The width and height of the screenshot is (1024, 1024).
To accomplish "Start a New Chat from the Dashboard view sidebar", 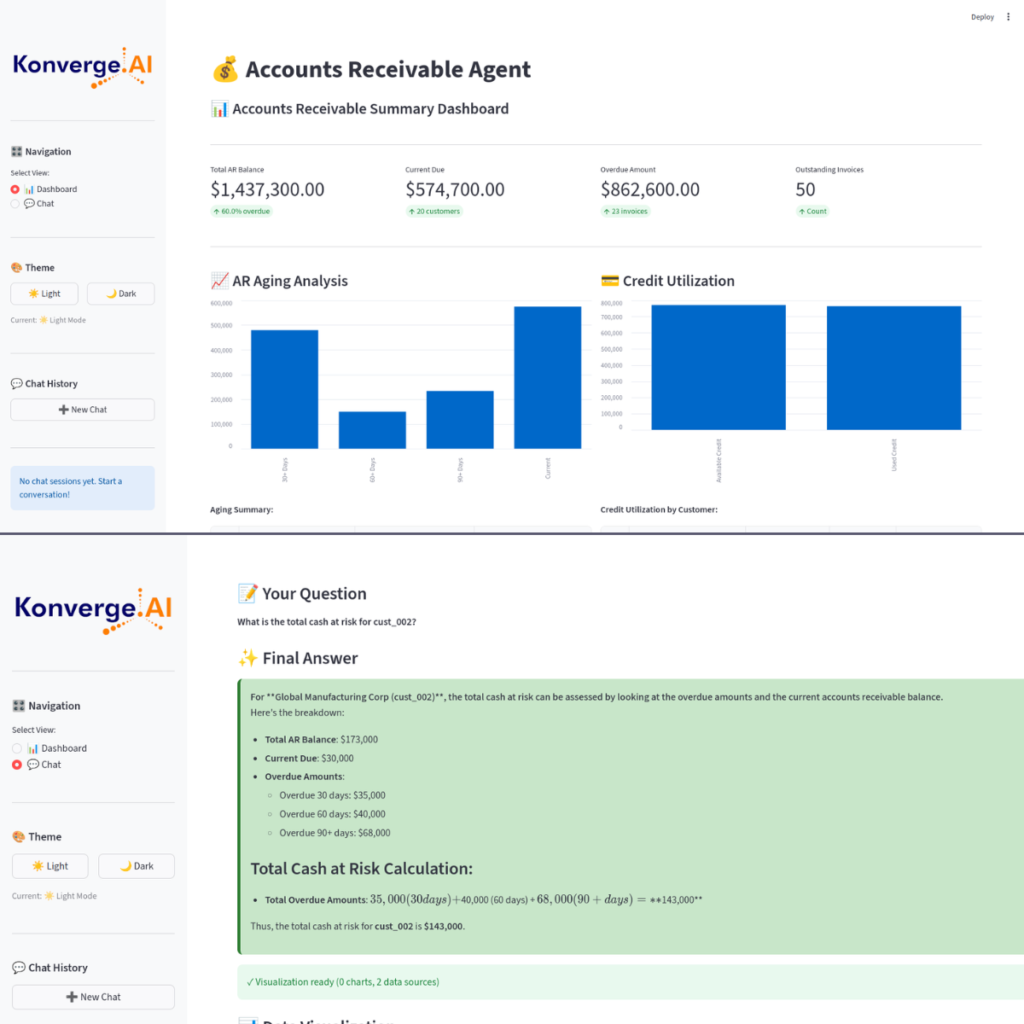I will click(82, 409).
